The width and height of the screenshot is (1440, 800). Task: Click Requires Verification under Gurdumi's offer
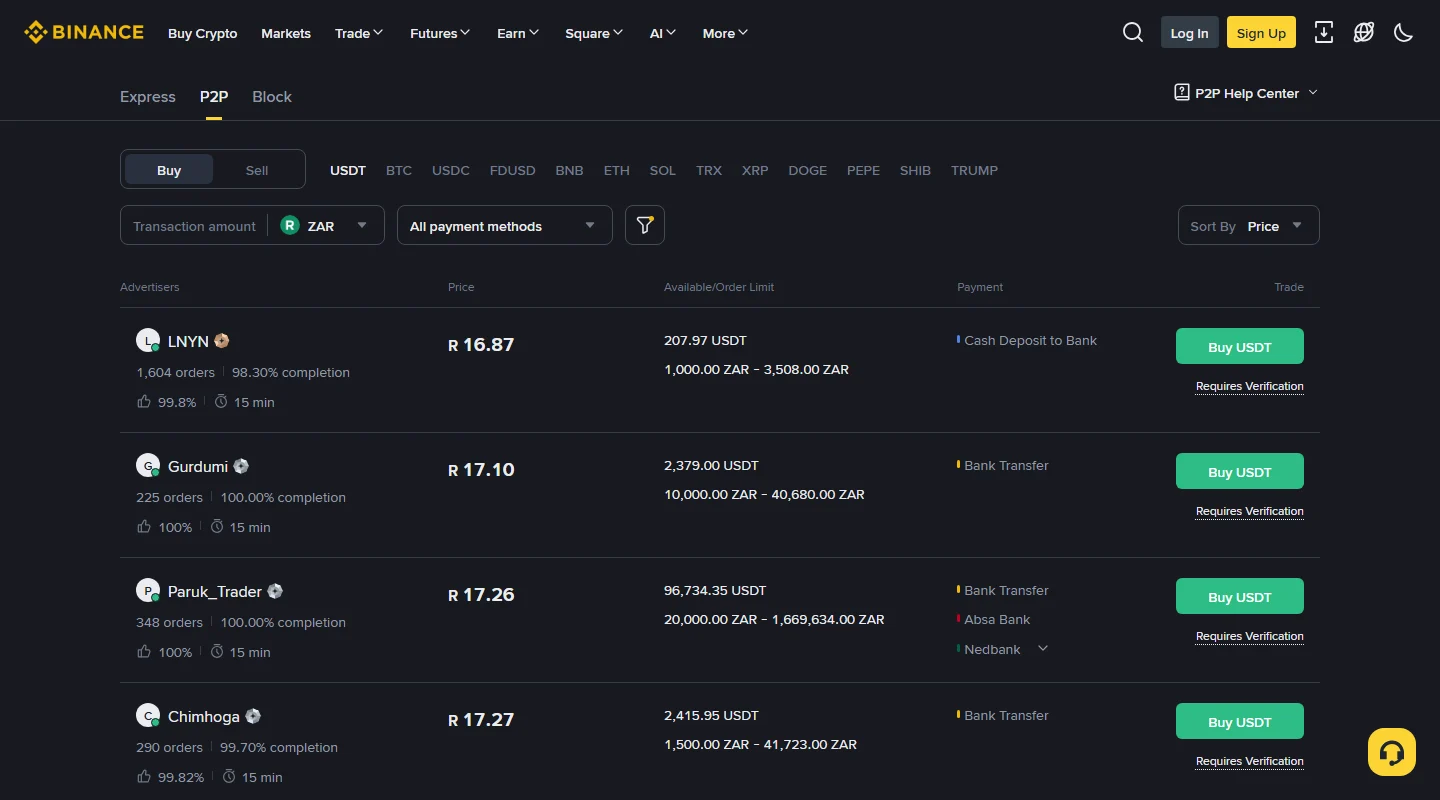pyautogui.click(x=1250, y=511)
